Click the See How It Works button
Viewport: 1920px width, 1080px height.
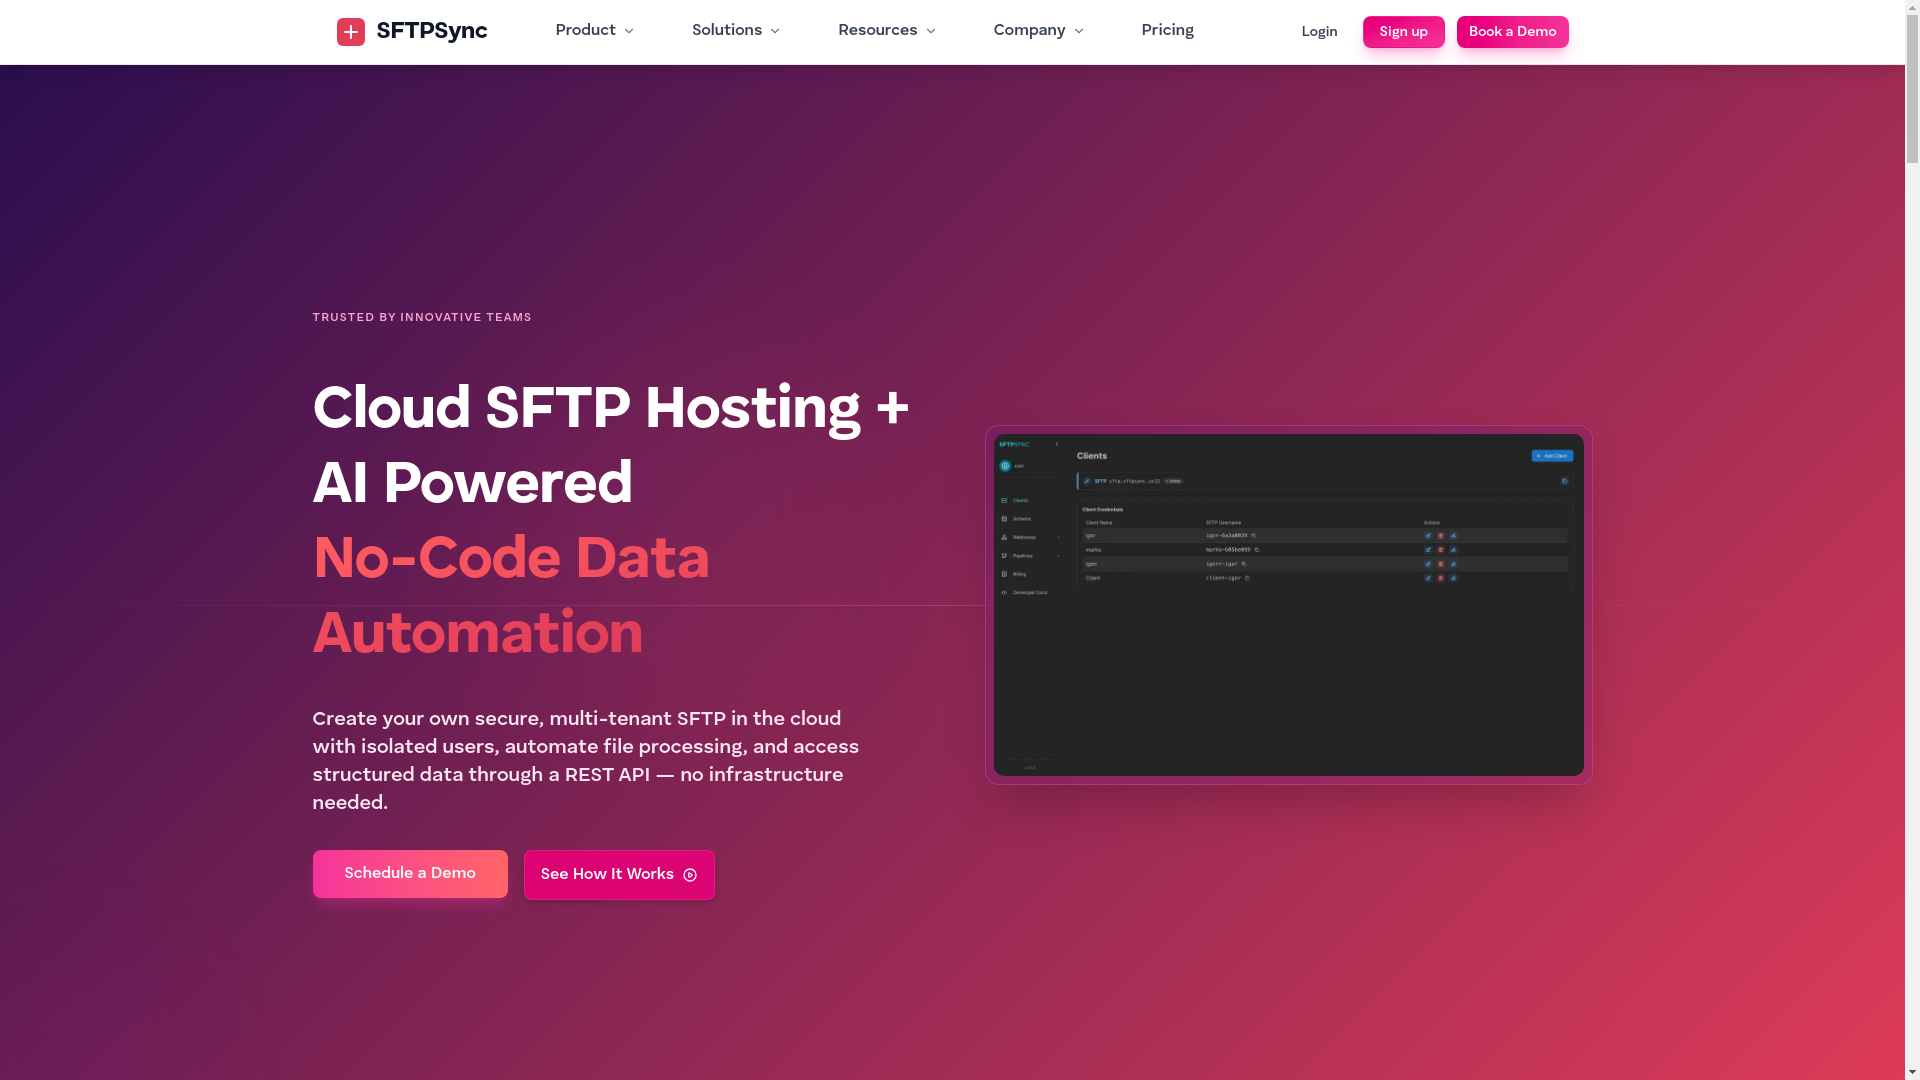(x=619, y=875)
